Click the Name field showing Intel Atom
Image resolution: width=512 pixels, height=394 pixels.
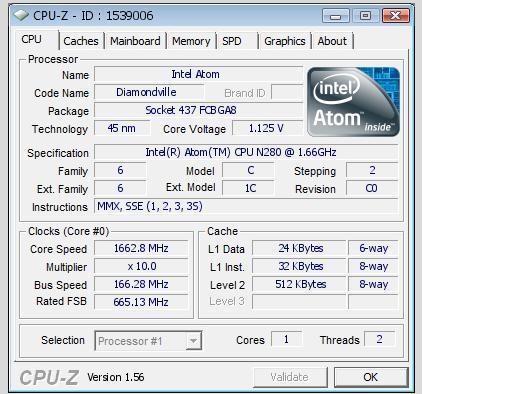tap(198, 74)
